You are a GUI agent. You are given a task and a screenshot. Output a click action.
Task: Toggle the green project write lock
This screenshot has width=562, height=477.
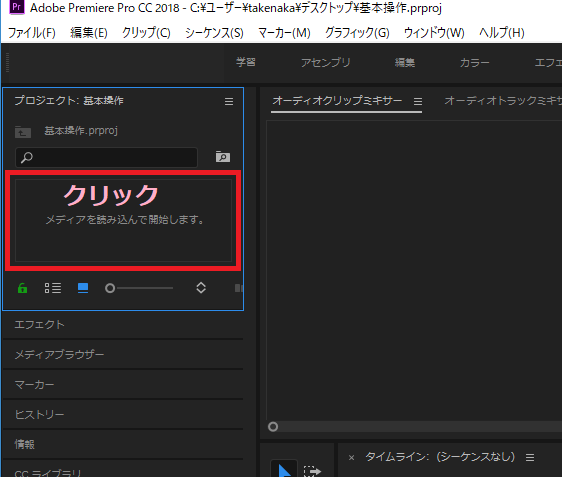[x=22, y=288]
